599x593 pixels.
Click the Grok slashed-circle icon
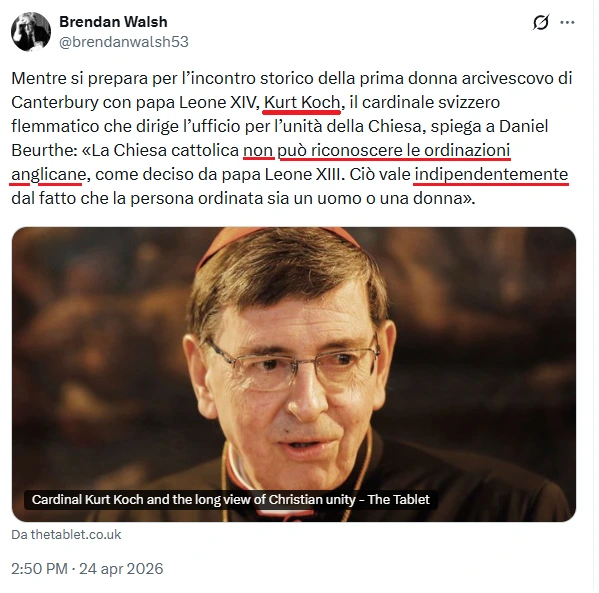pos(541,22)
